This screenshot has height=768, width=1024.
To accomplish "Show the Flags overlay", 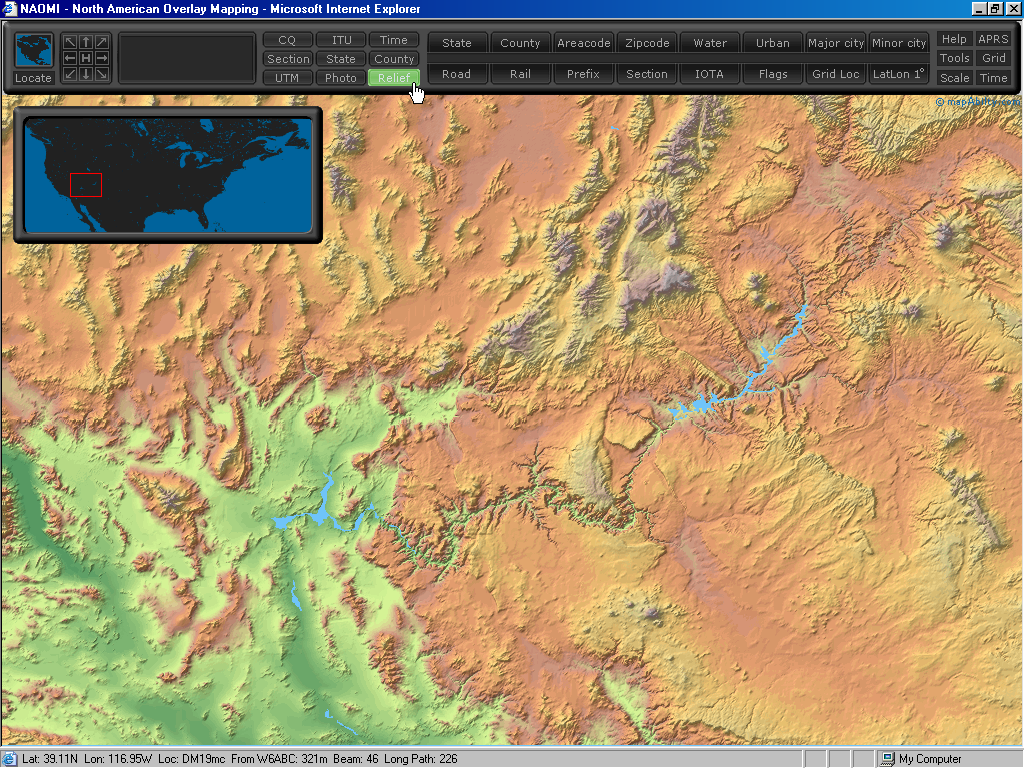I will (773, 74).
